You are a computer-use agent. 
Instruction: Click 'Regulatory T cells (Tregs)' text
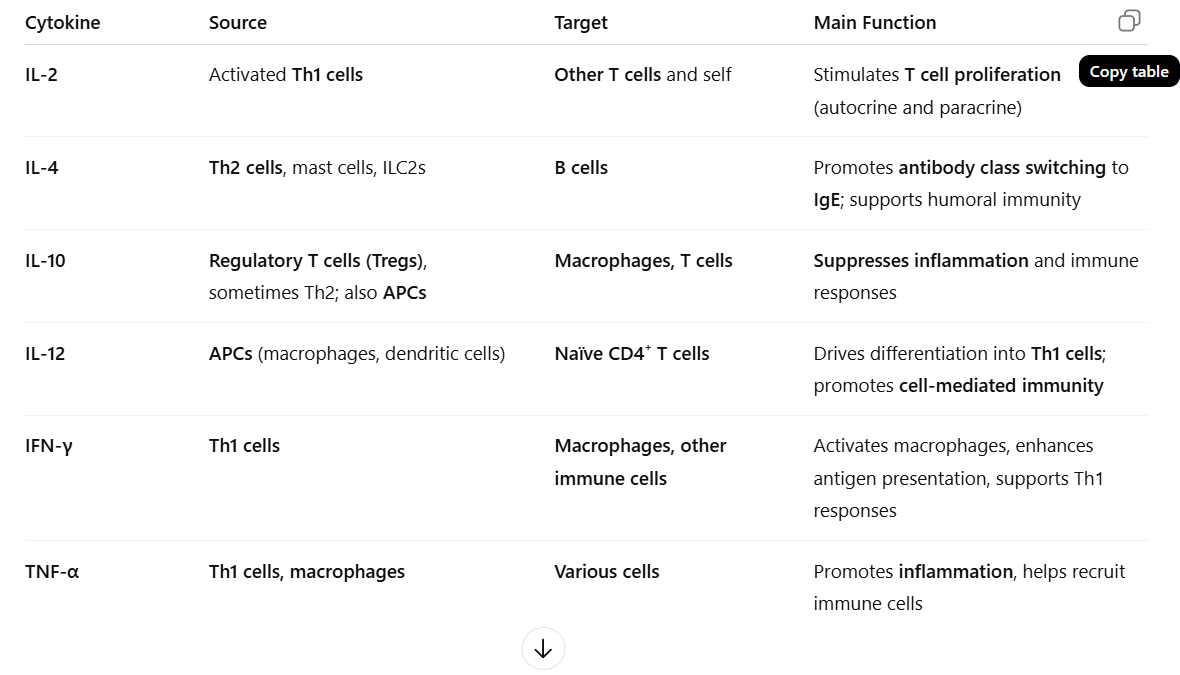318,261
